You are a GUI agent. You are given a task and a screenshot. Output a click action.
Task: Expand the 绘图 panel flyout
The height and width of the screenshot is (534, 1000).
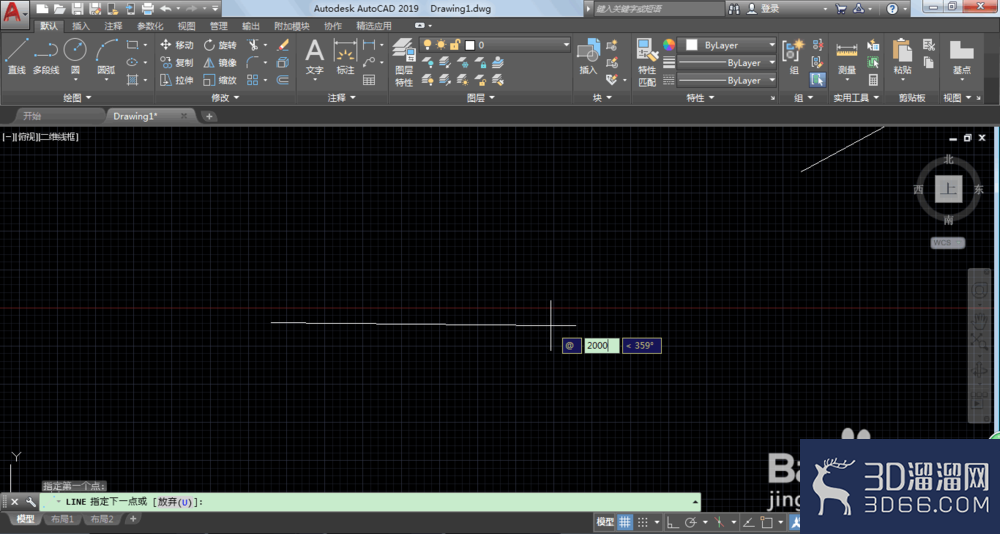(78, 98)
